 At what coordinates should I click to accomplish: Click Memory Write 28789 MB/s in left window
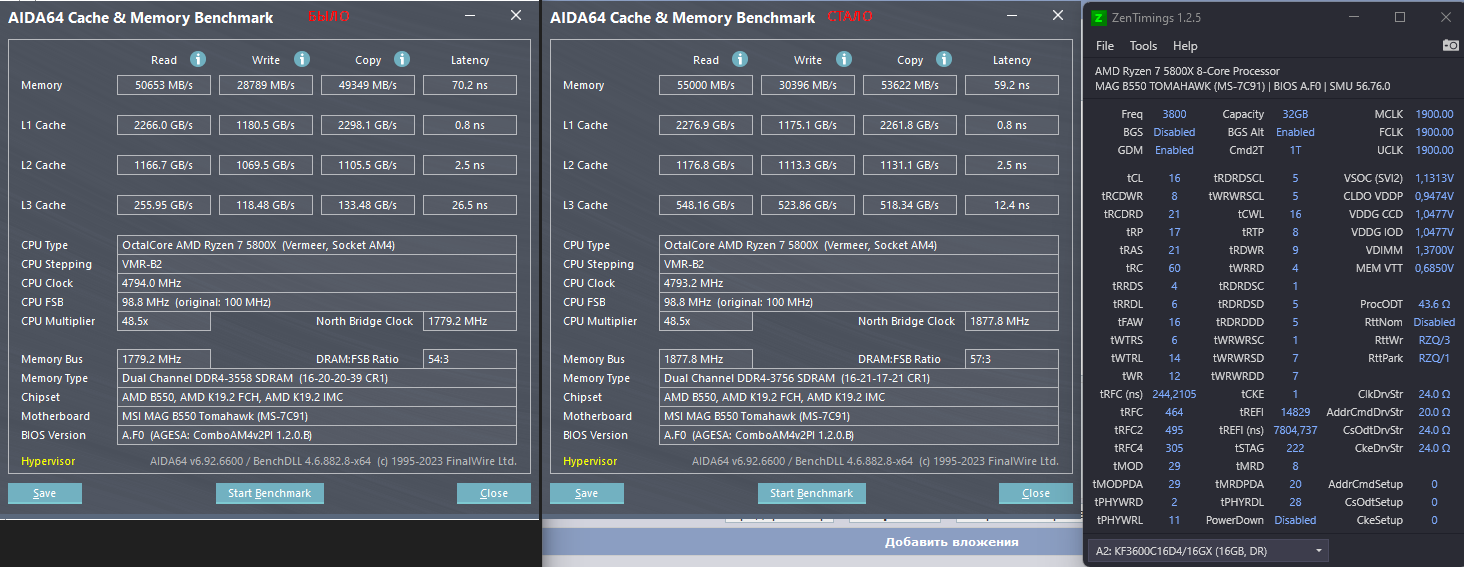(266, 85)
